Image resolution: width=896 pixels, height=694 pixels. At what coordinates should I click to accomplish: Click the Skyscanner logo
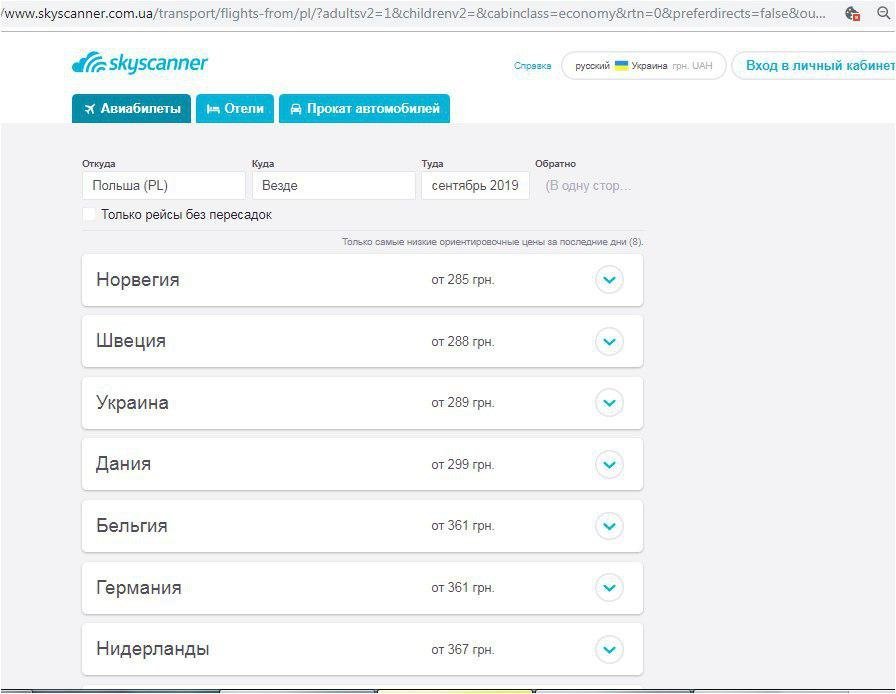point(140,64)
